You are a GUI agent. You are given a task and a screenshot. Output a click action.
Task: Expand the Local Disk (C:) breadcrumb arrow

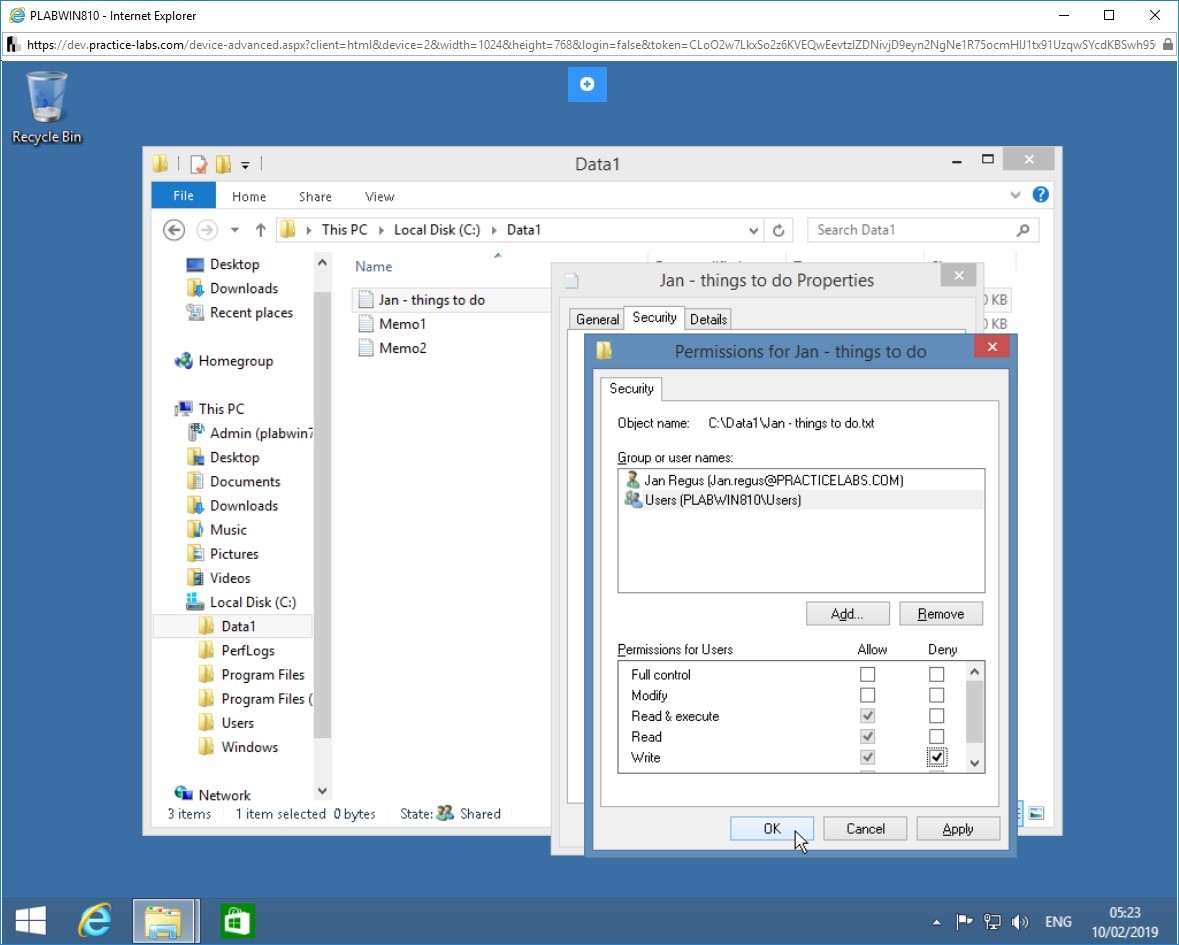point(494,230)
